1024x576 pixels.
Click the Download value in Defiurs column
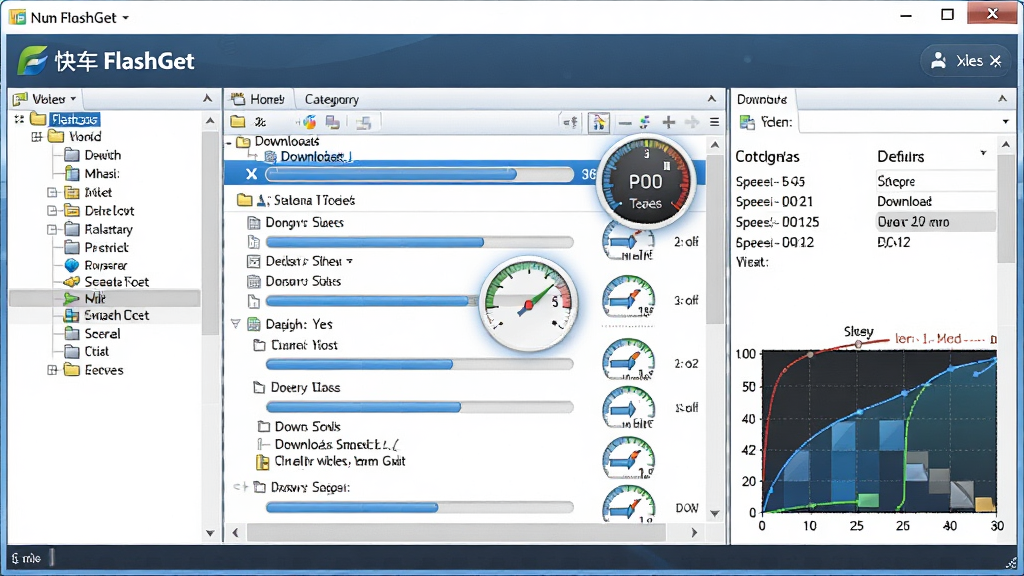tap(904, 201)
